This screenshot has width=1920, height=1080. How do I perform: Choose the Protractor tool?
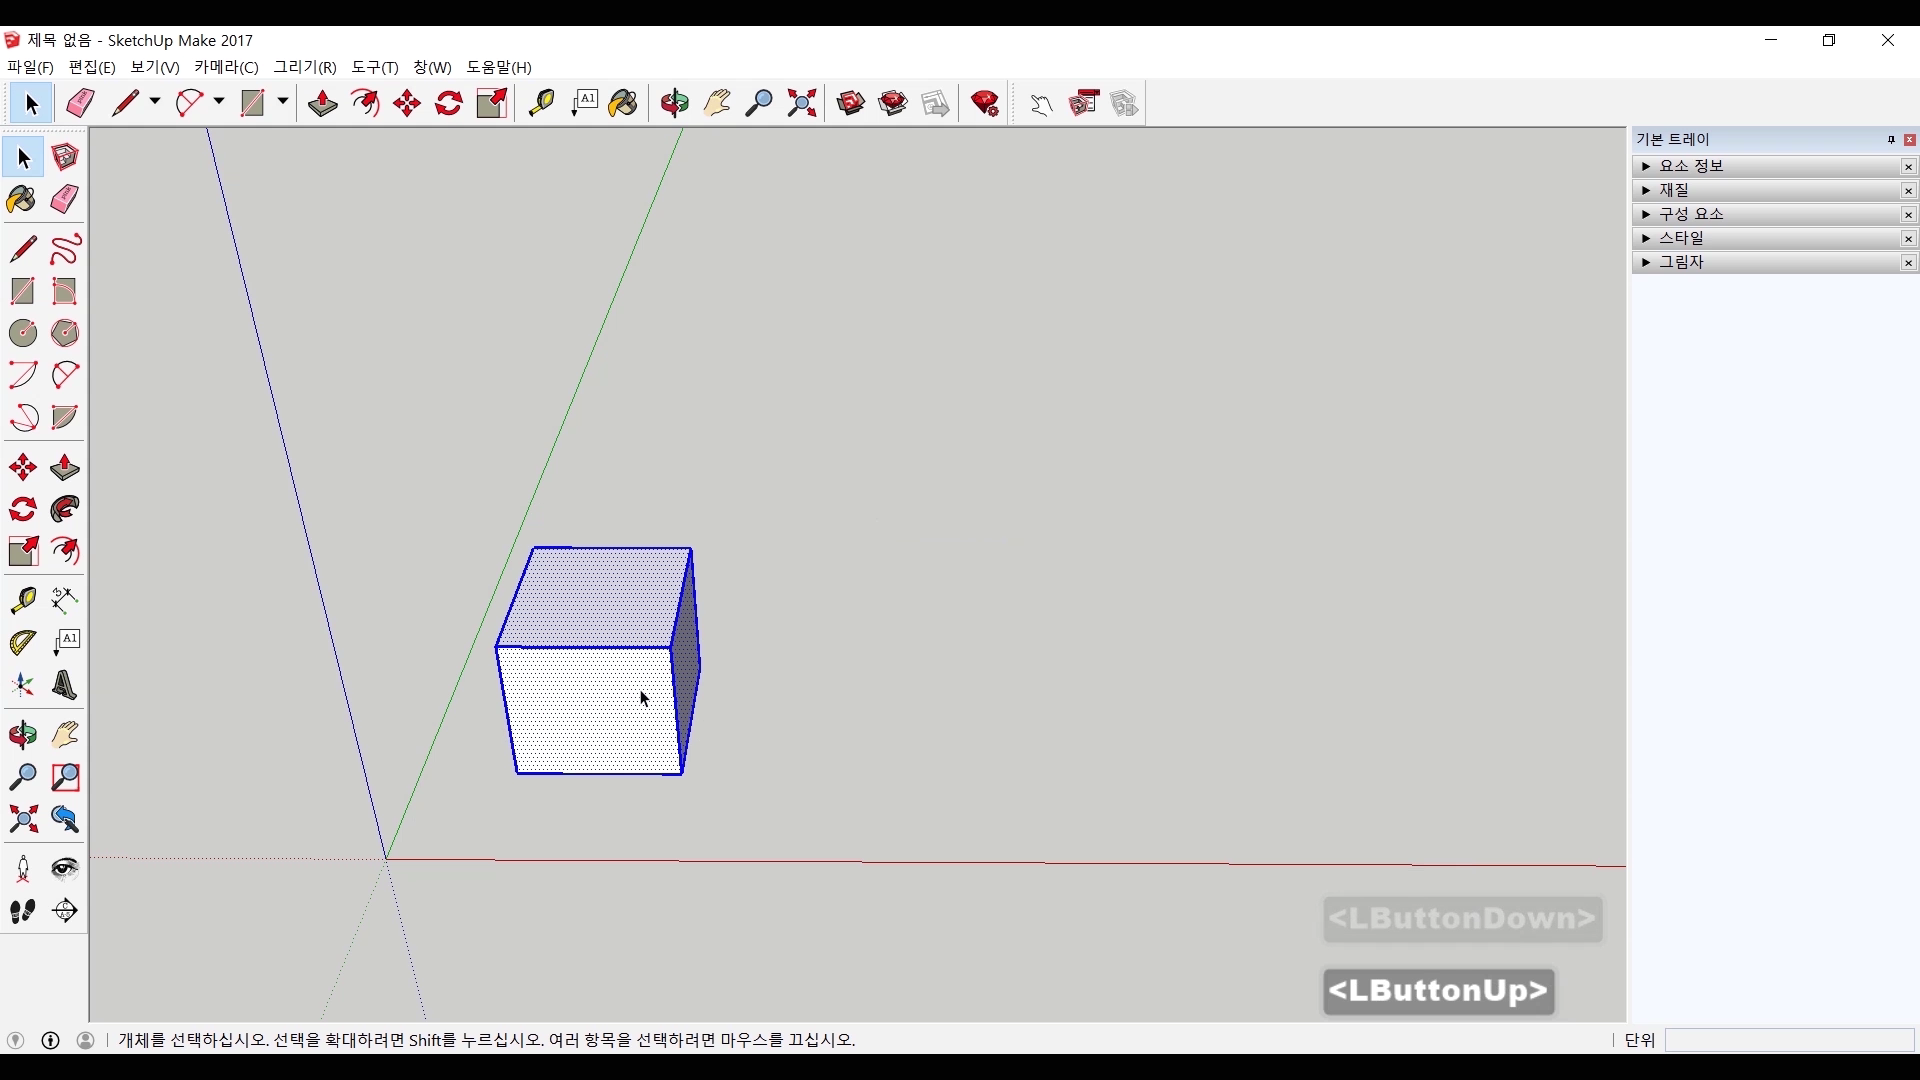pos(22,643)
